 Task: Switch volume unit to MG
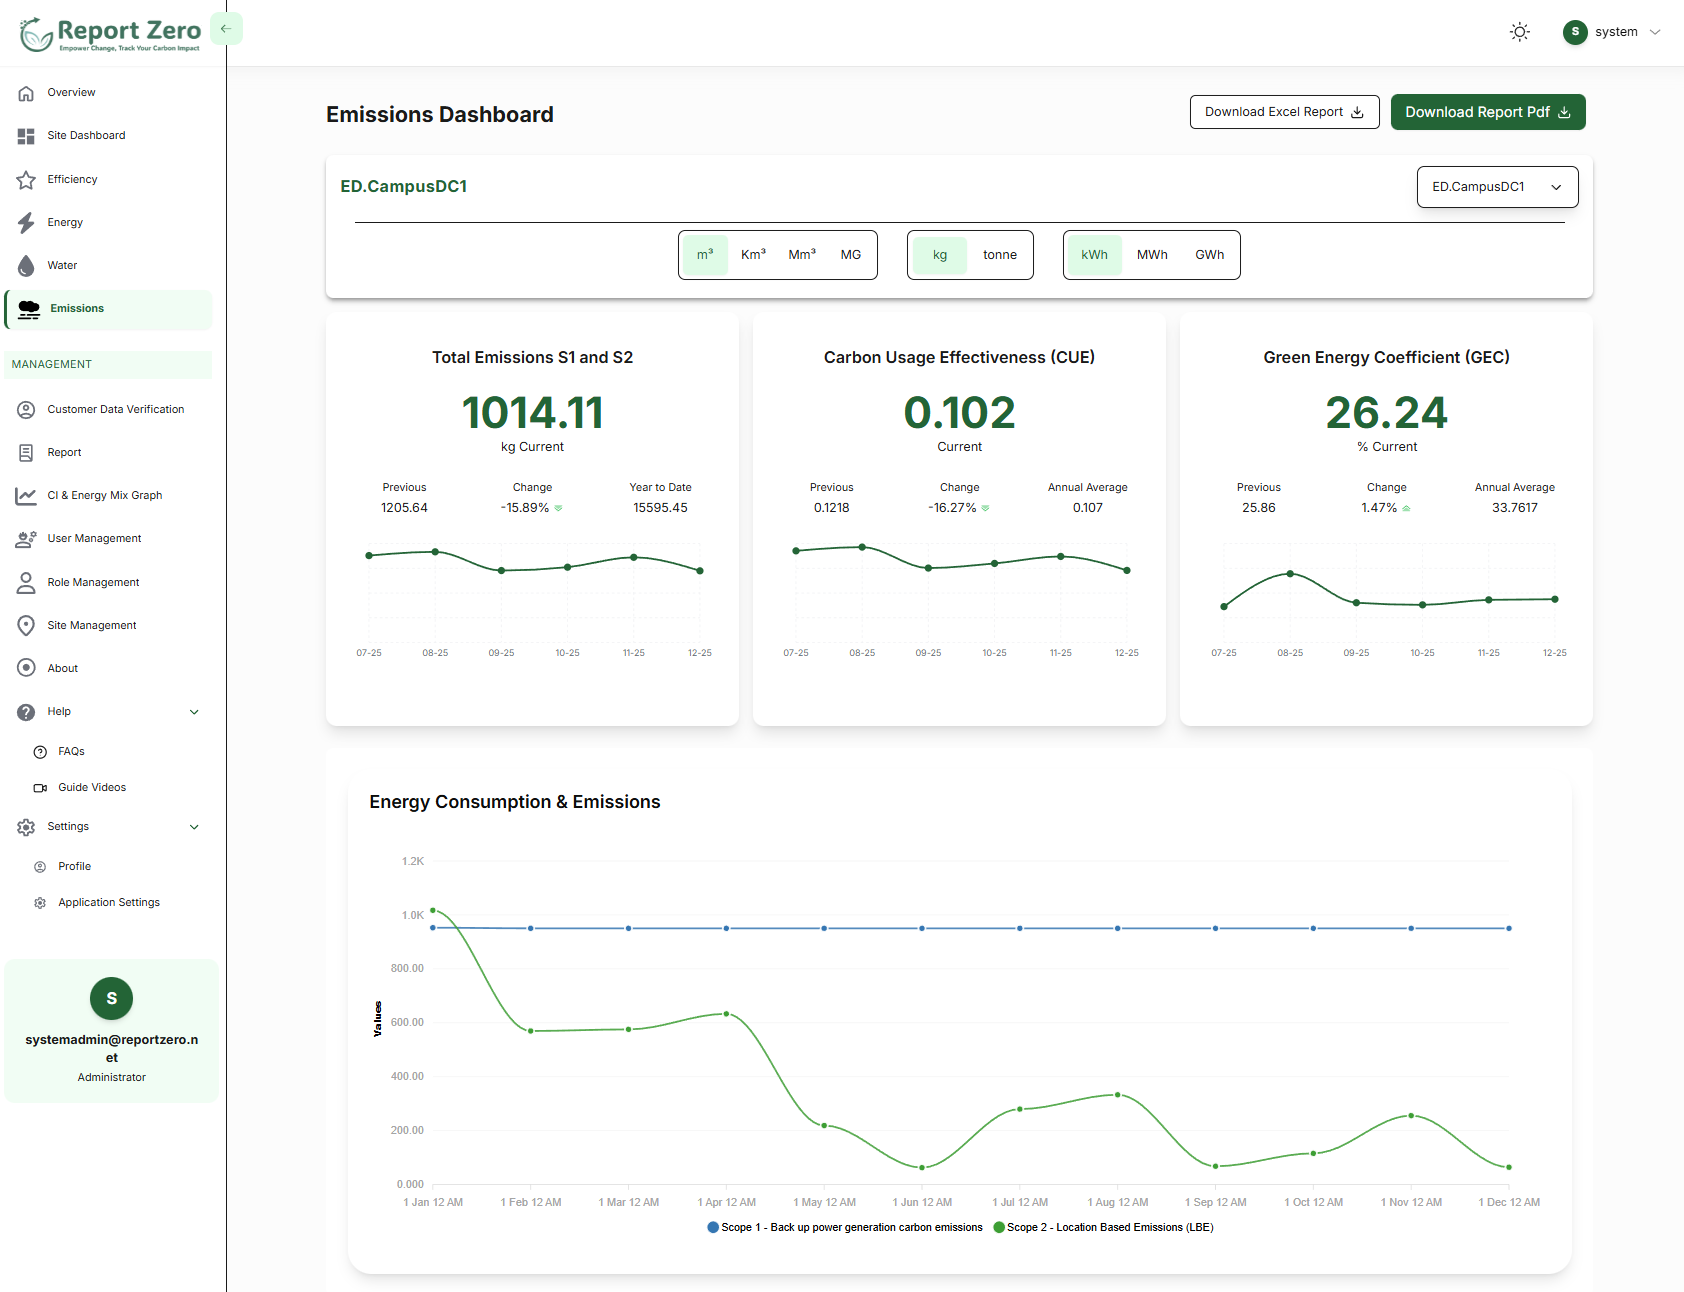851,255
